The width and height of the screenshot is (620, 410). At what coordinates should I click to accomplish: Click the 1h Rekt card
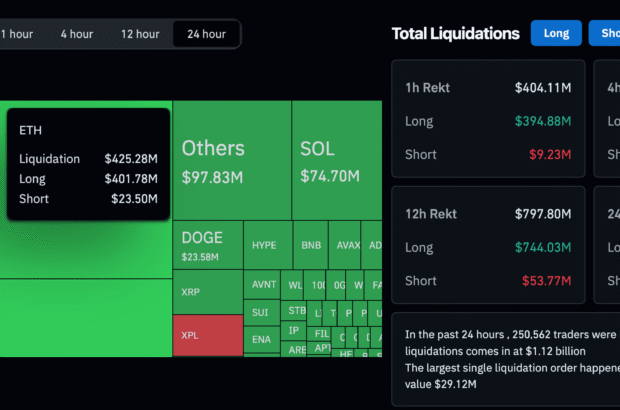(488, 120)
